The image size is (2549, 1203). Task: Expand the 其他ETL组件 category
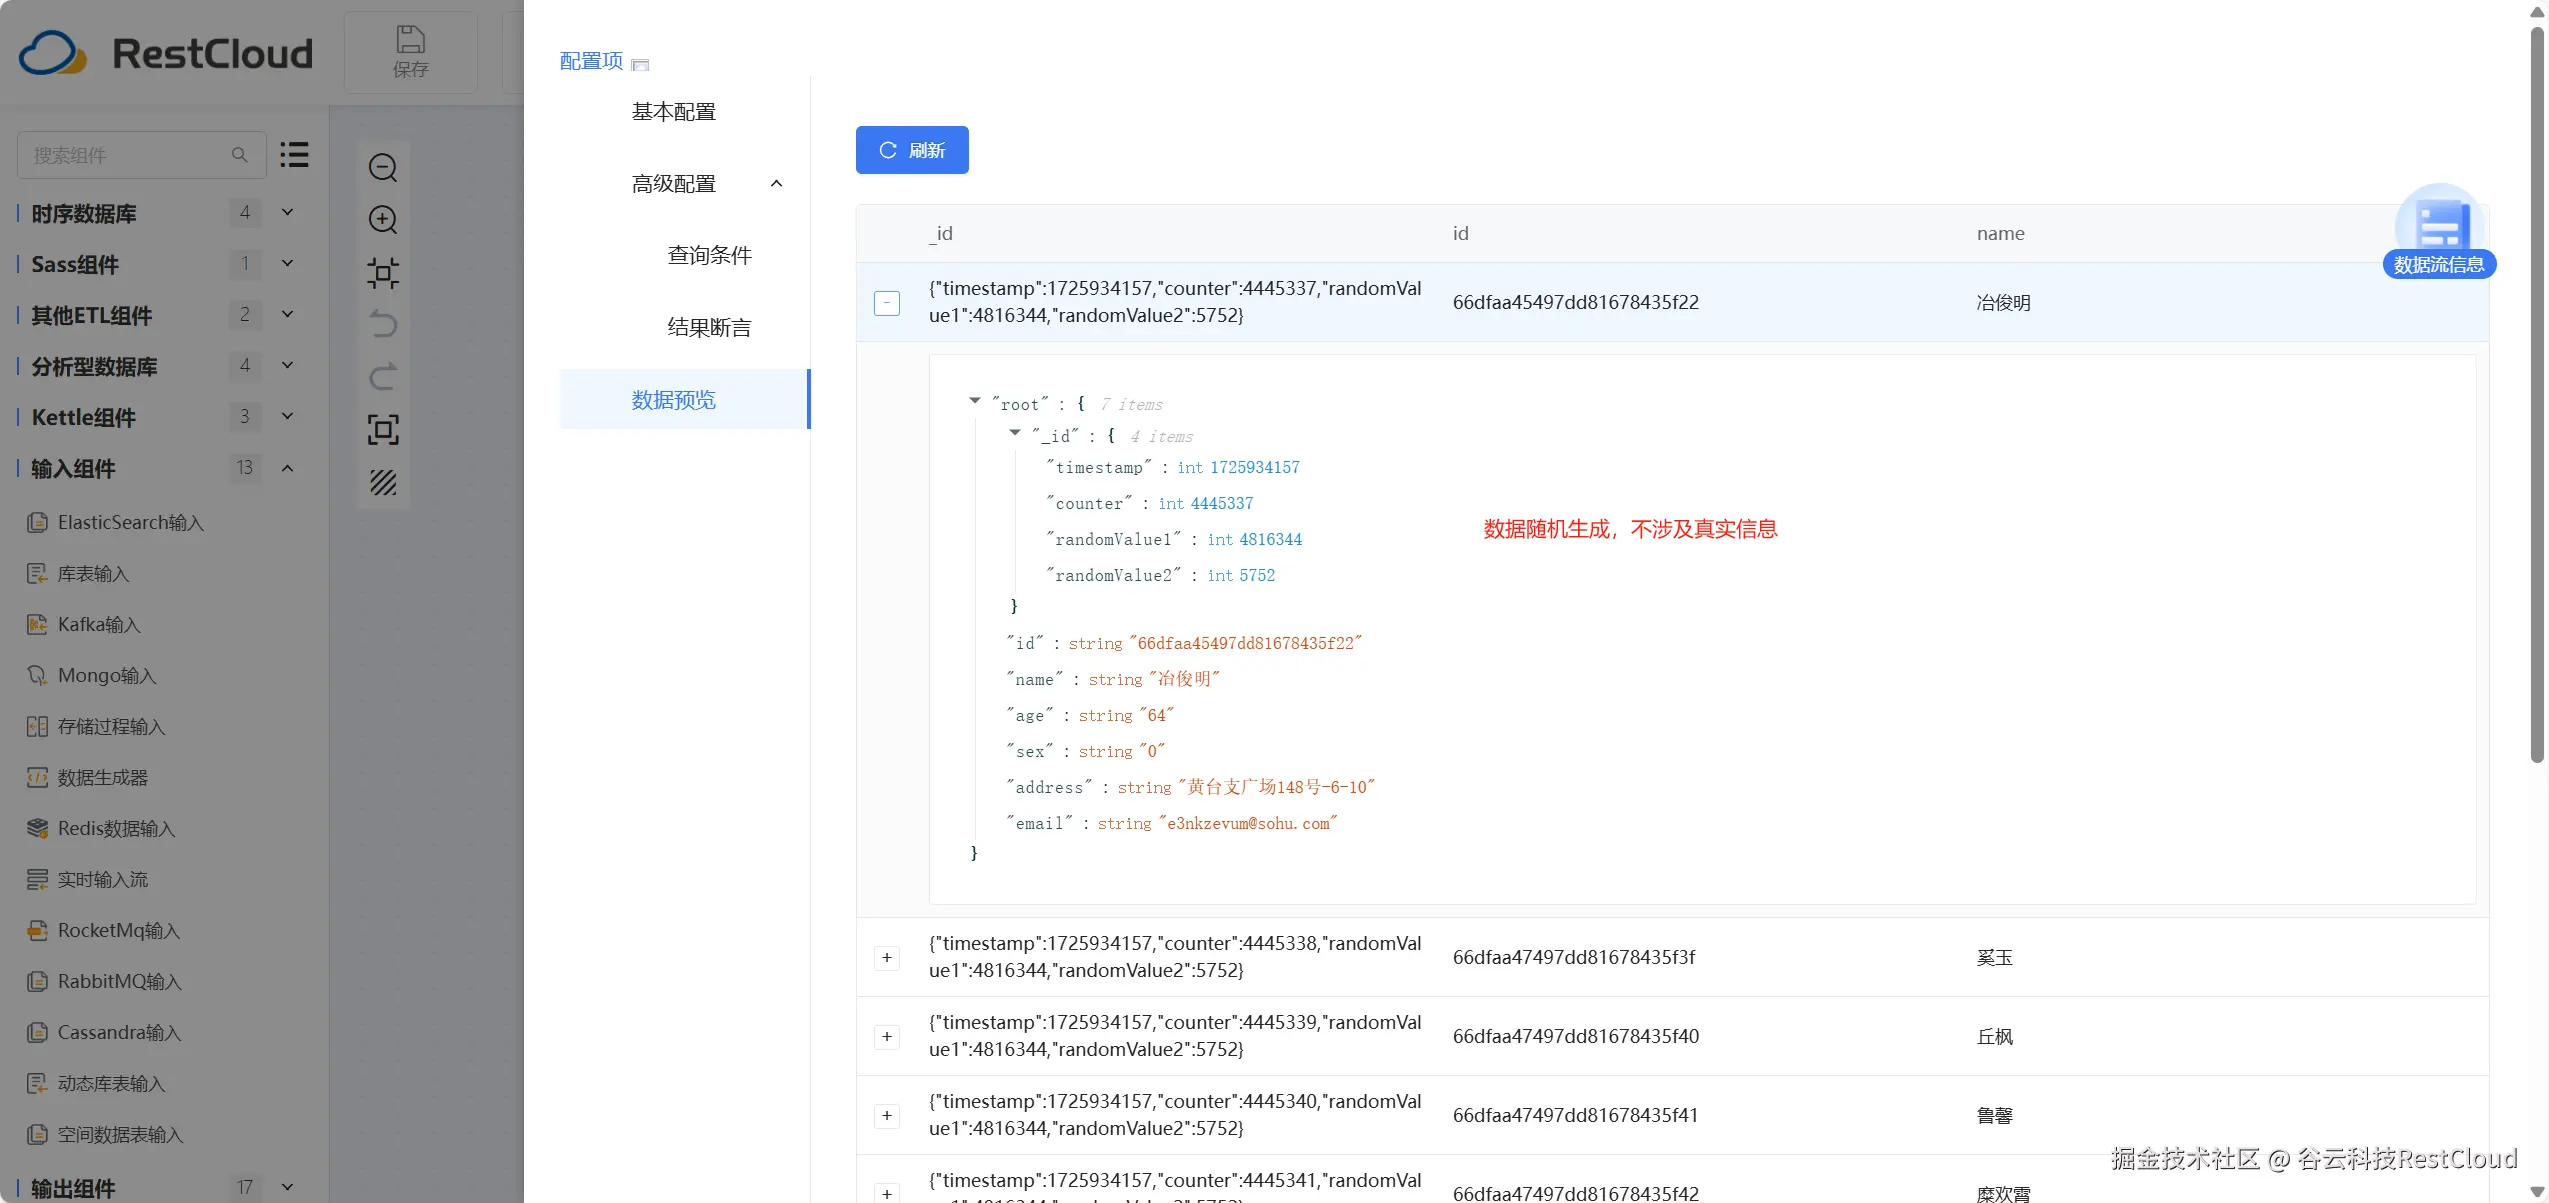pos(287,314)
